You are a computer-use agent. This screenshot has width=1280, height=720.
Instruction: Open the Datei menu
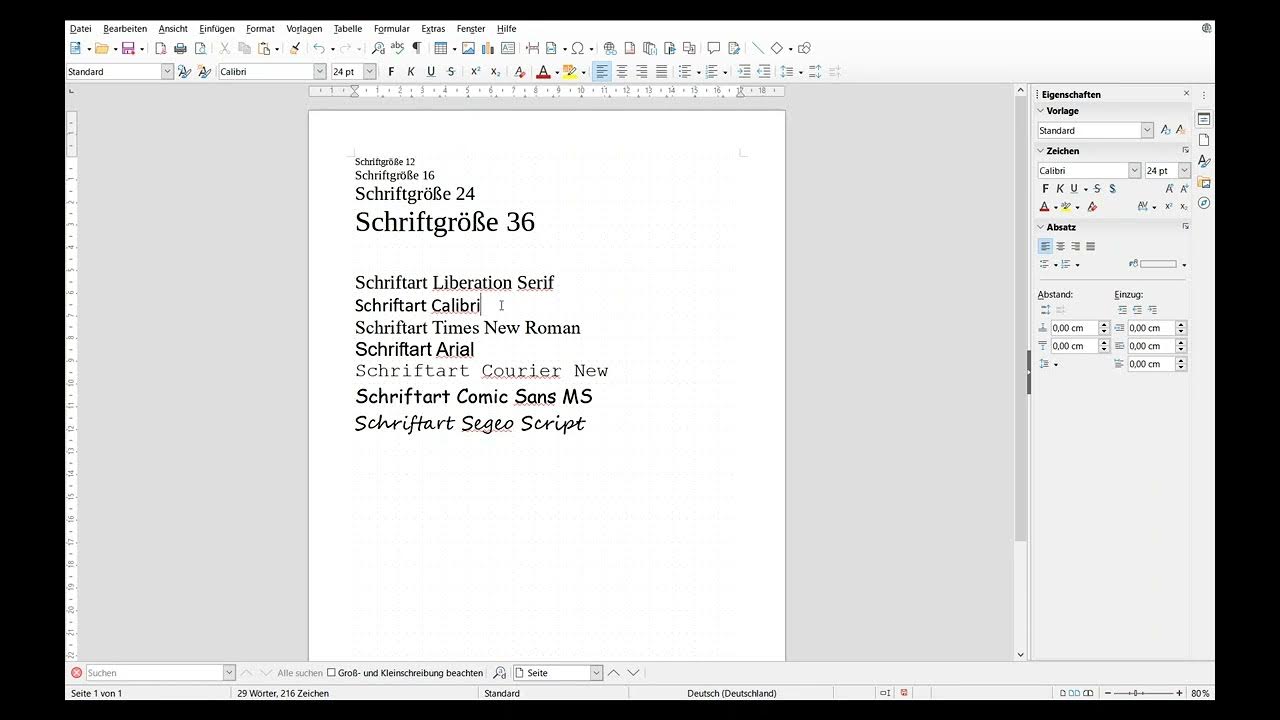(x=80, y=29)
